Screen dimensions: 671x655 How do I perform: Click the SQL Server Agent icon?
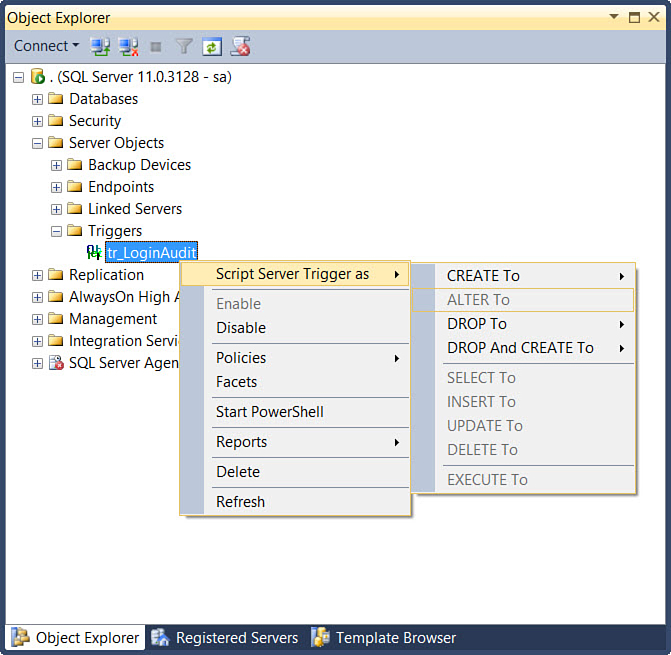(57, 363)
